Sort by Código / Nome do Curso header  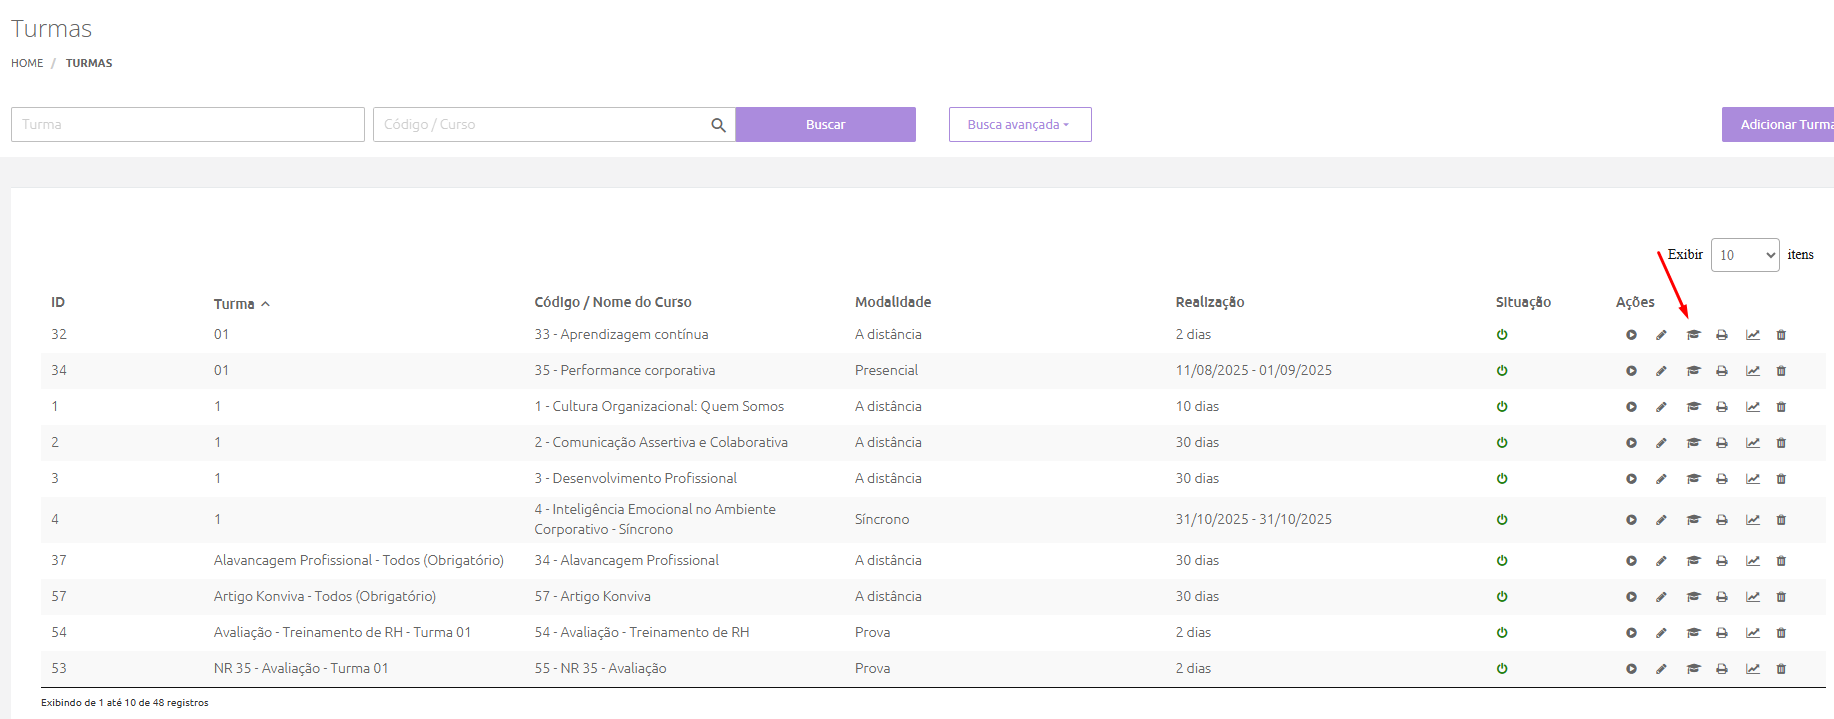click(612, 302)
